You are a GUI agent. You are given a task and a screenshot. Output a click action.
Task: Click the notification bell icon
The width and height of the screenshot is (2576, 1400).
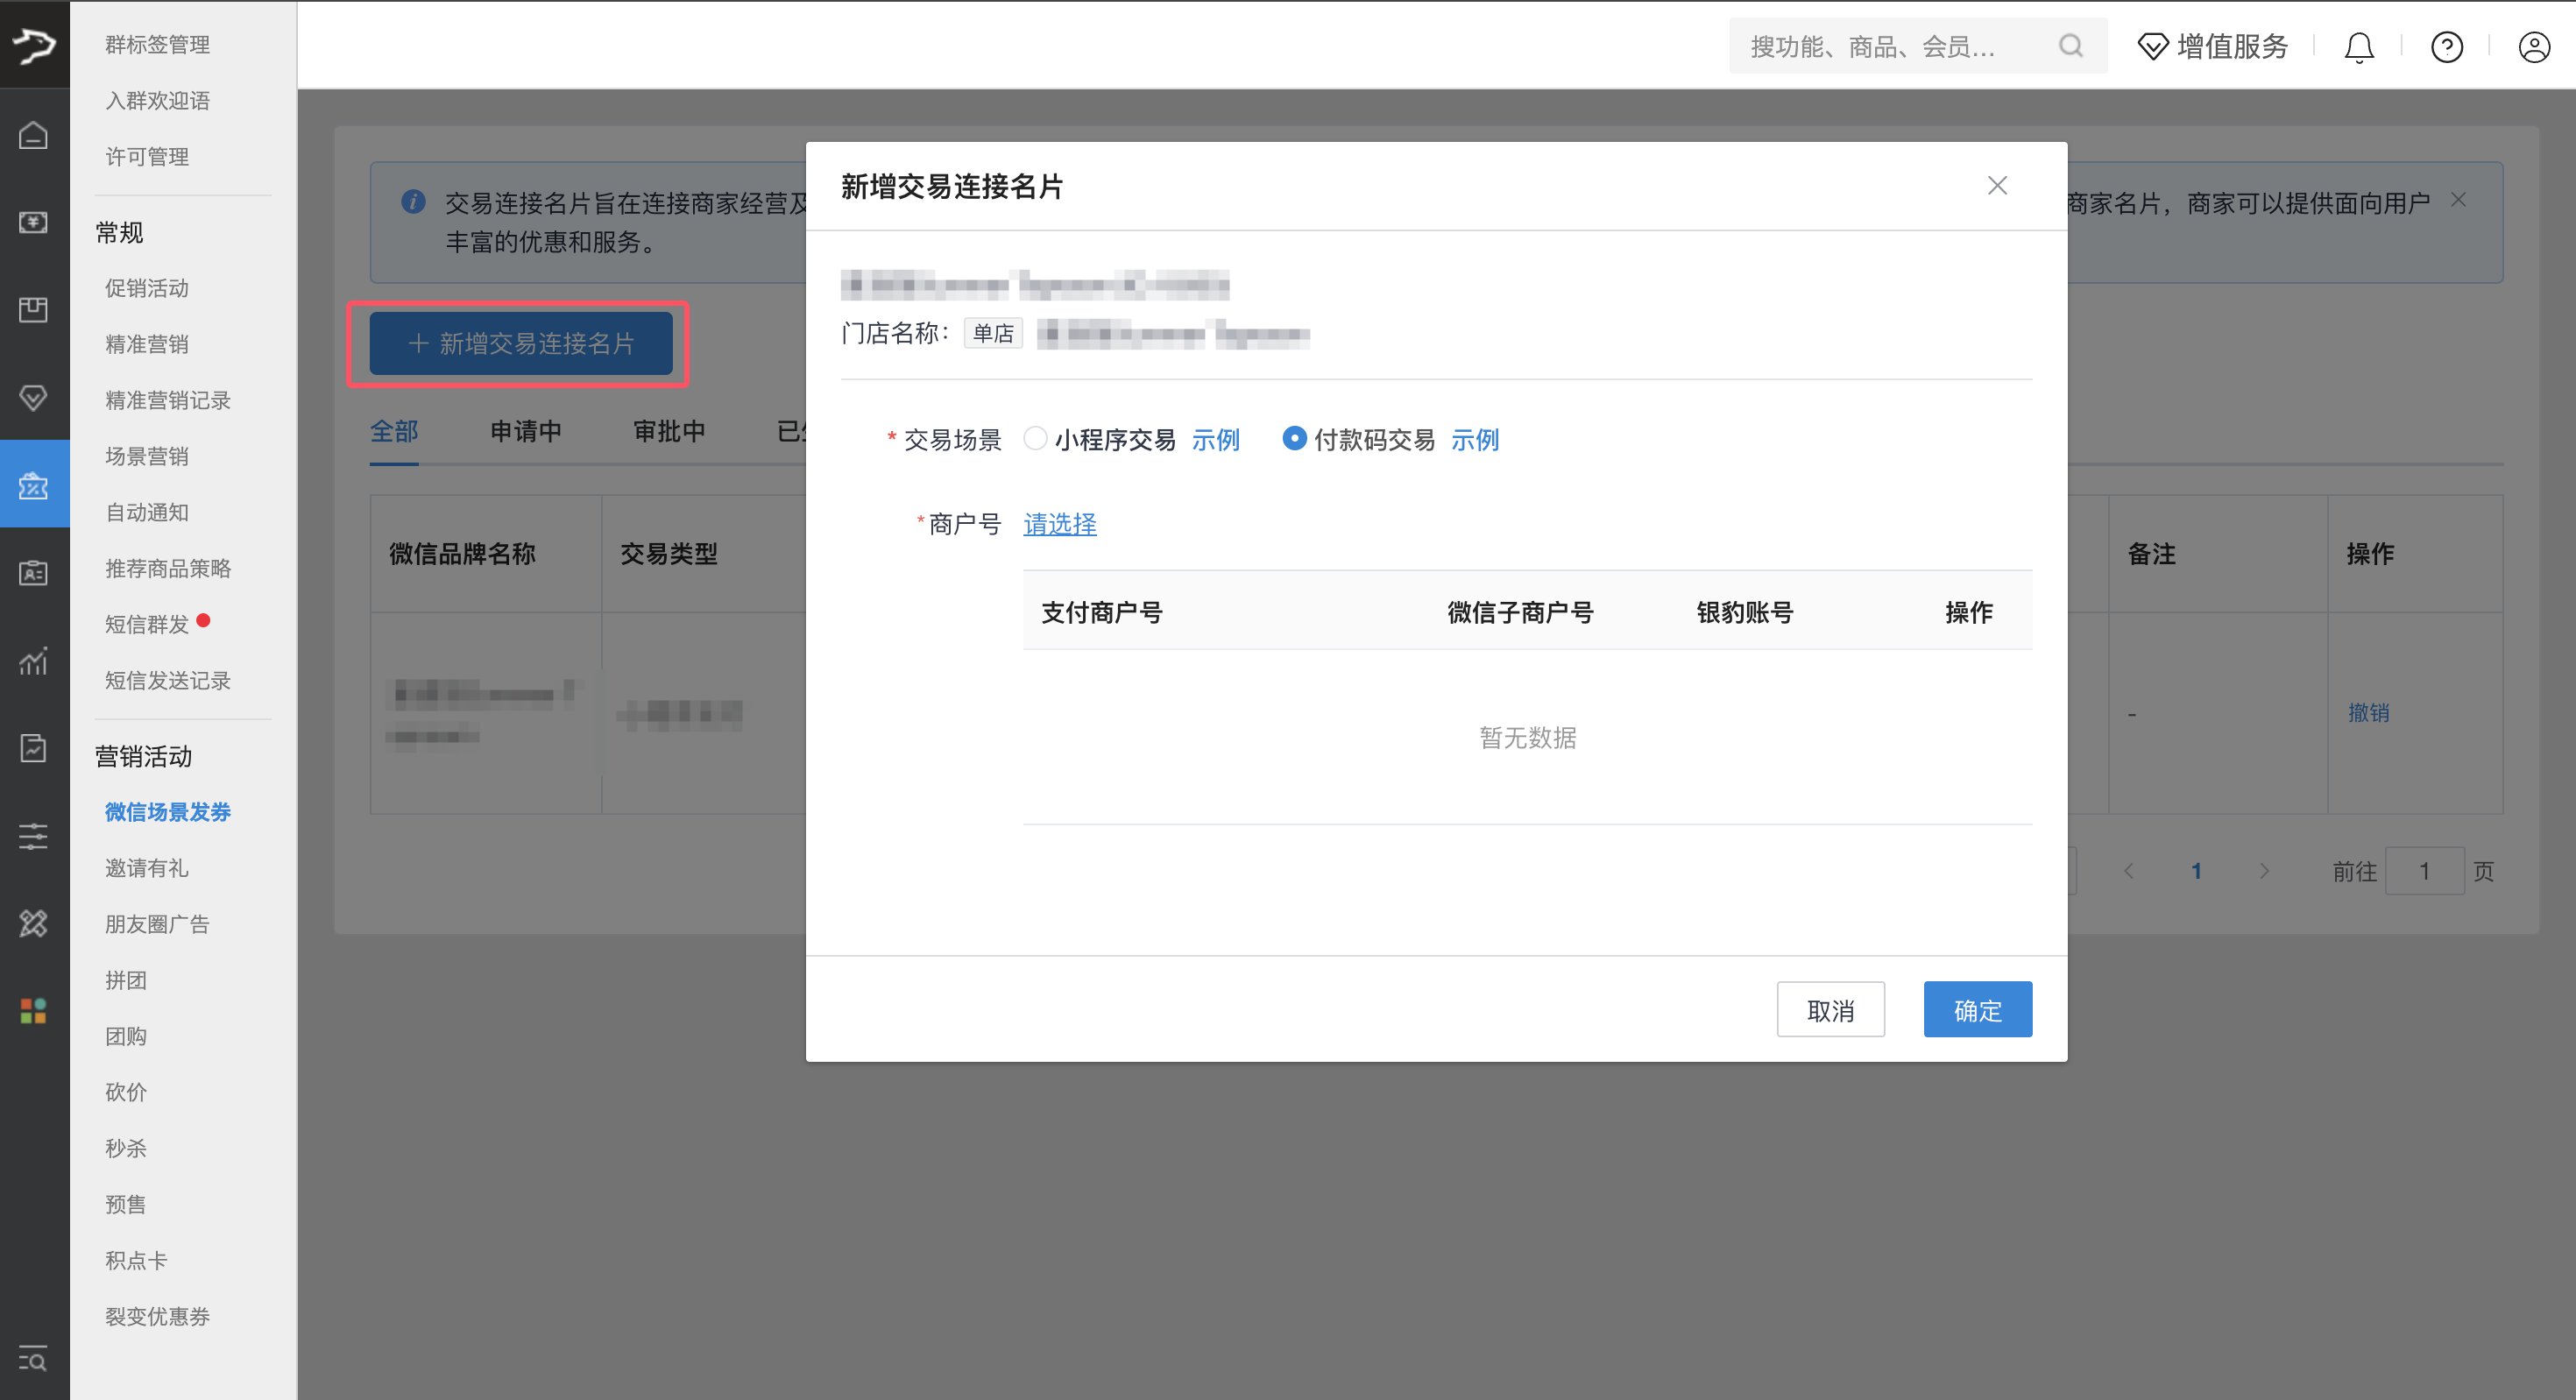pyautogui.click(x=2359, y=47)
